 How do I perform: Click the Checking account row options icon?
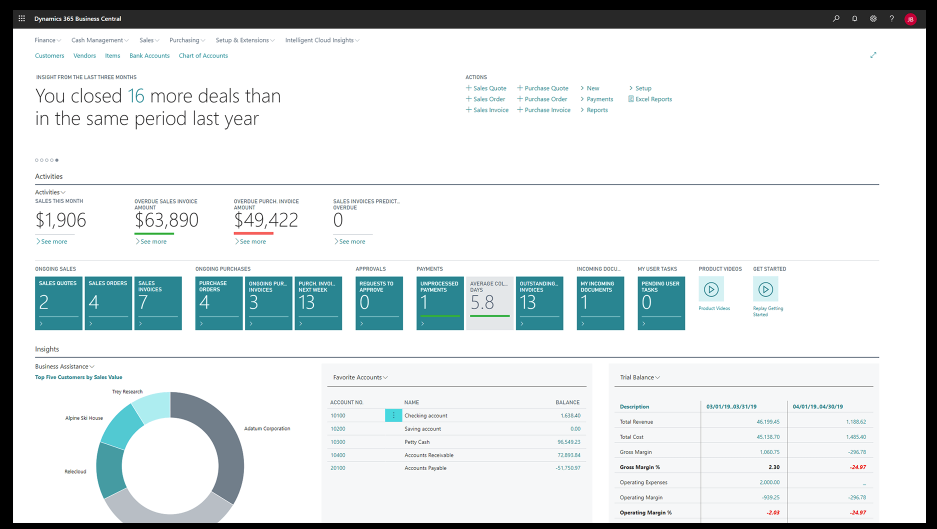pyautogui.click(x=393, y=415)
